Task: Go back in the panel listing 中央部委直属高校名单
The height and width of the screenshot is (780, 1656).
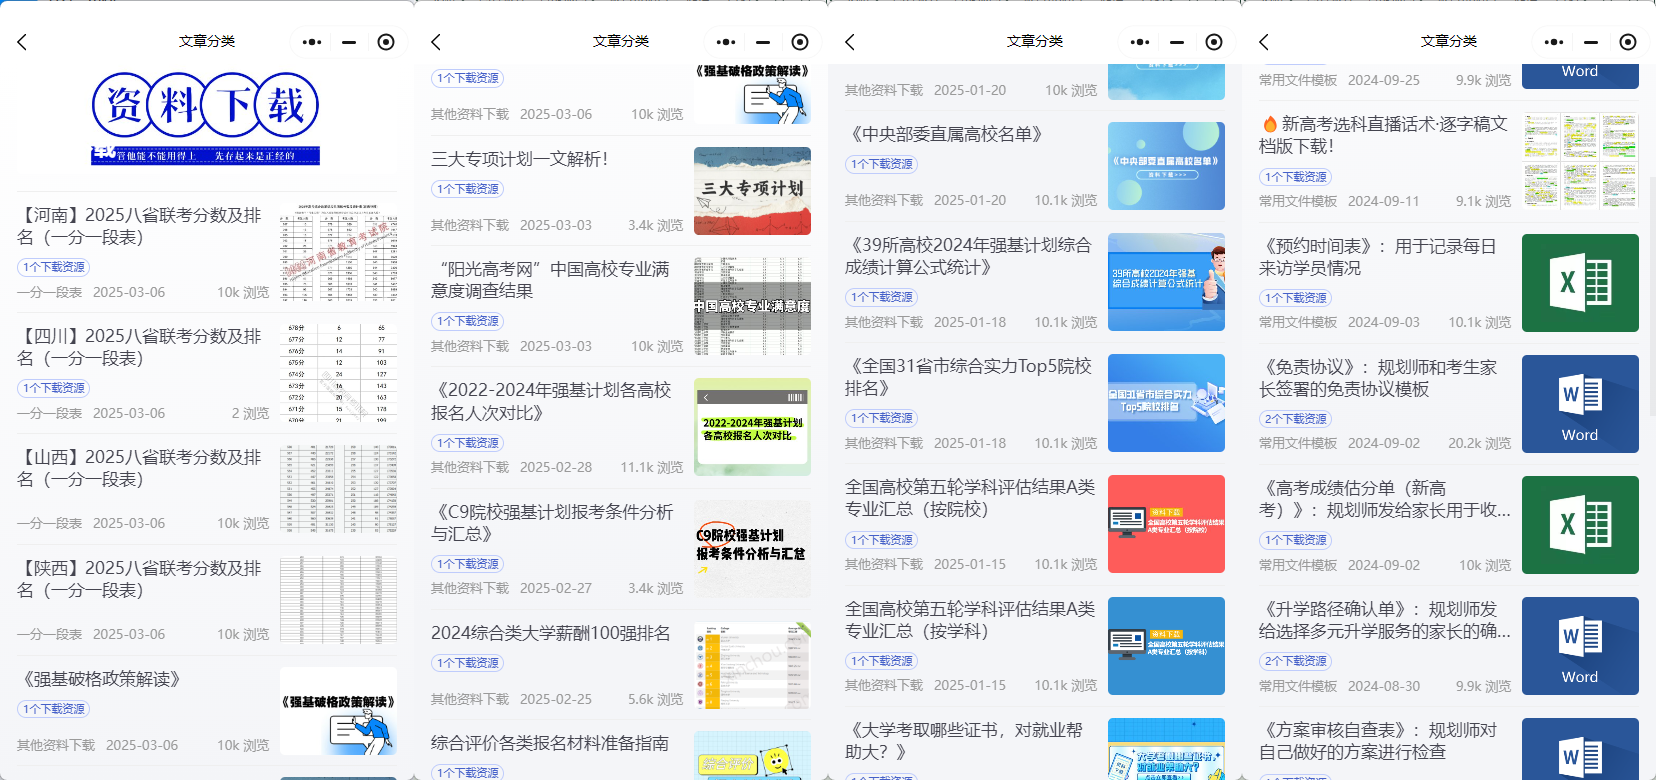Action: 850,42
